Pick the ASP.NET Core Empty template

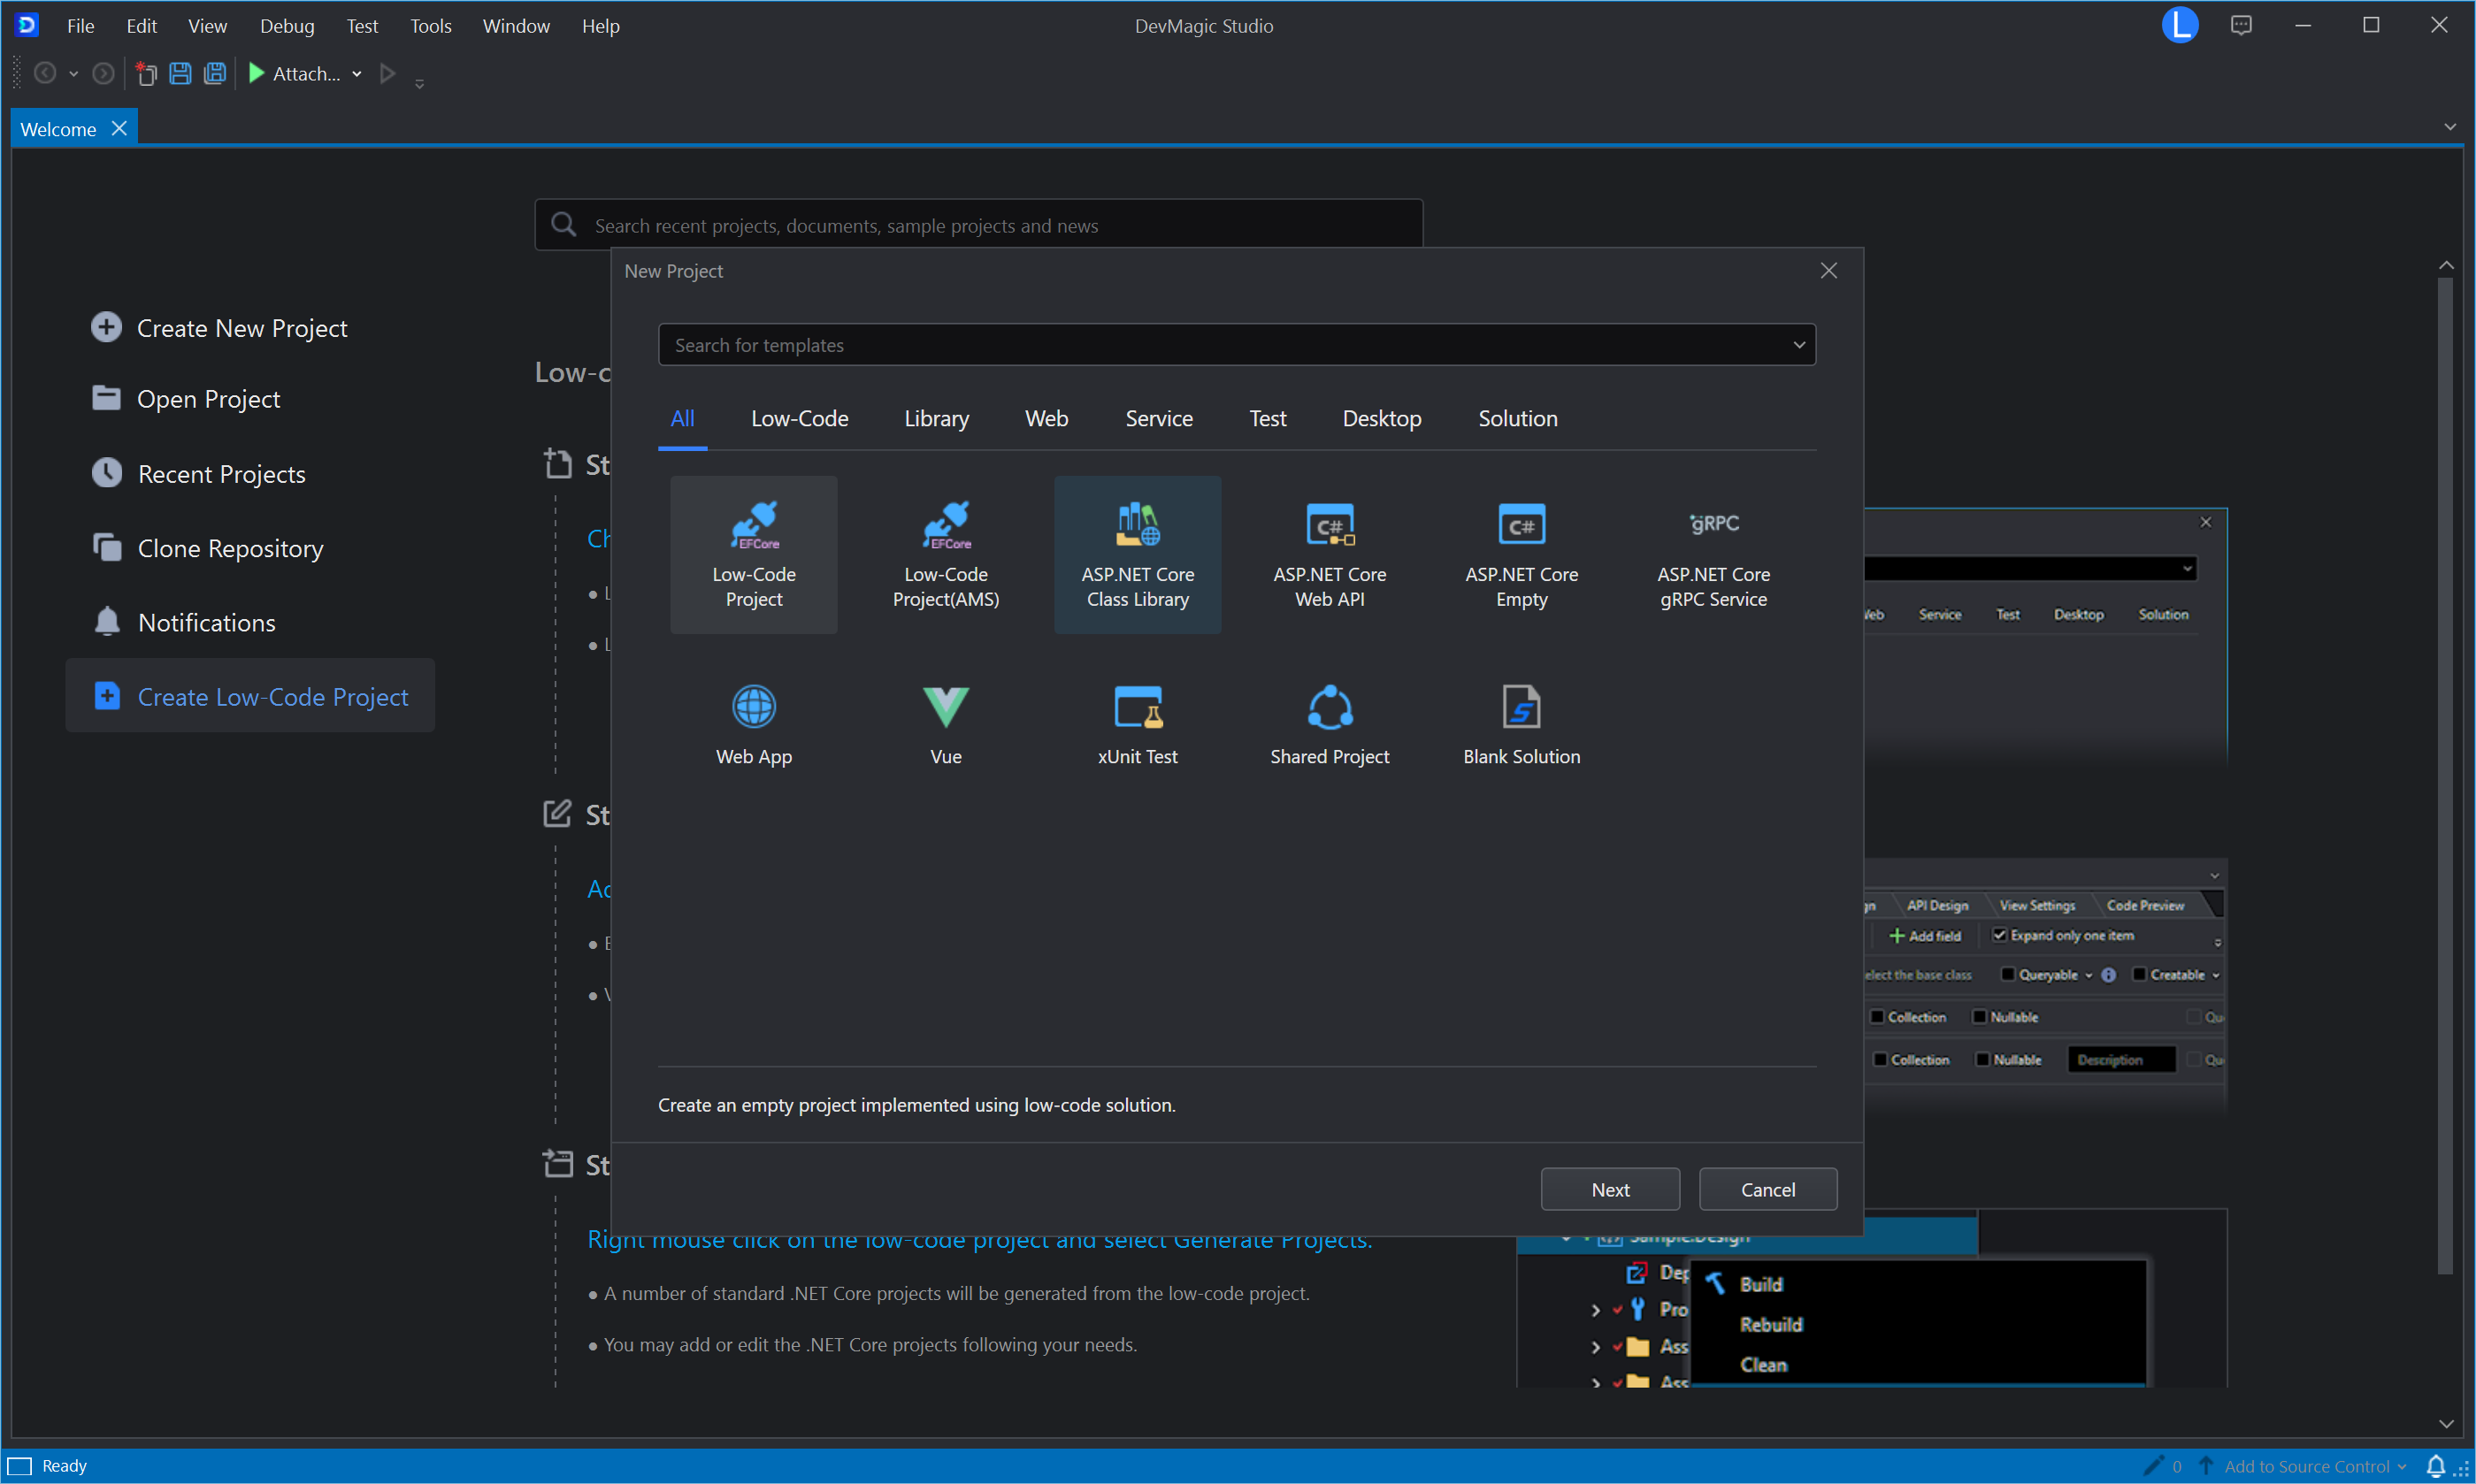point(1521,554)
